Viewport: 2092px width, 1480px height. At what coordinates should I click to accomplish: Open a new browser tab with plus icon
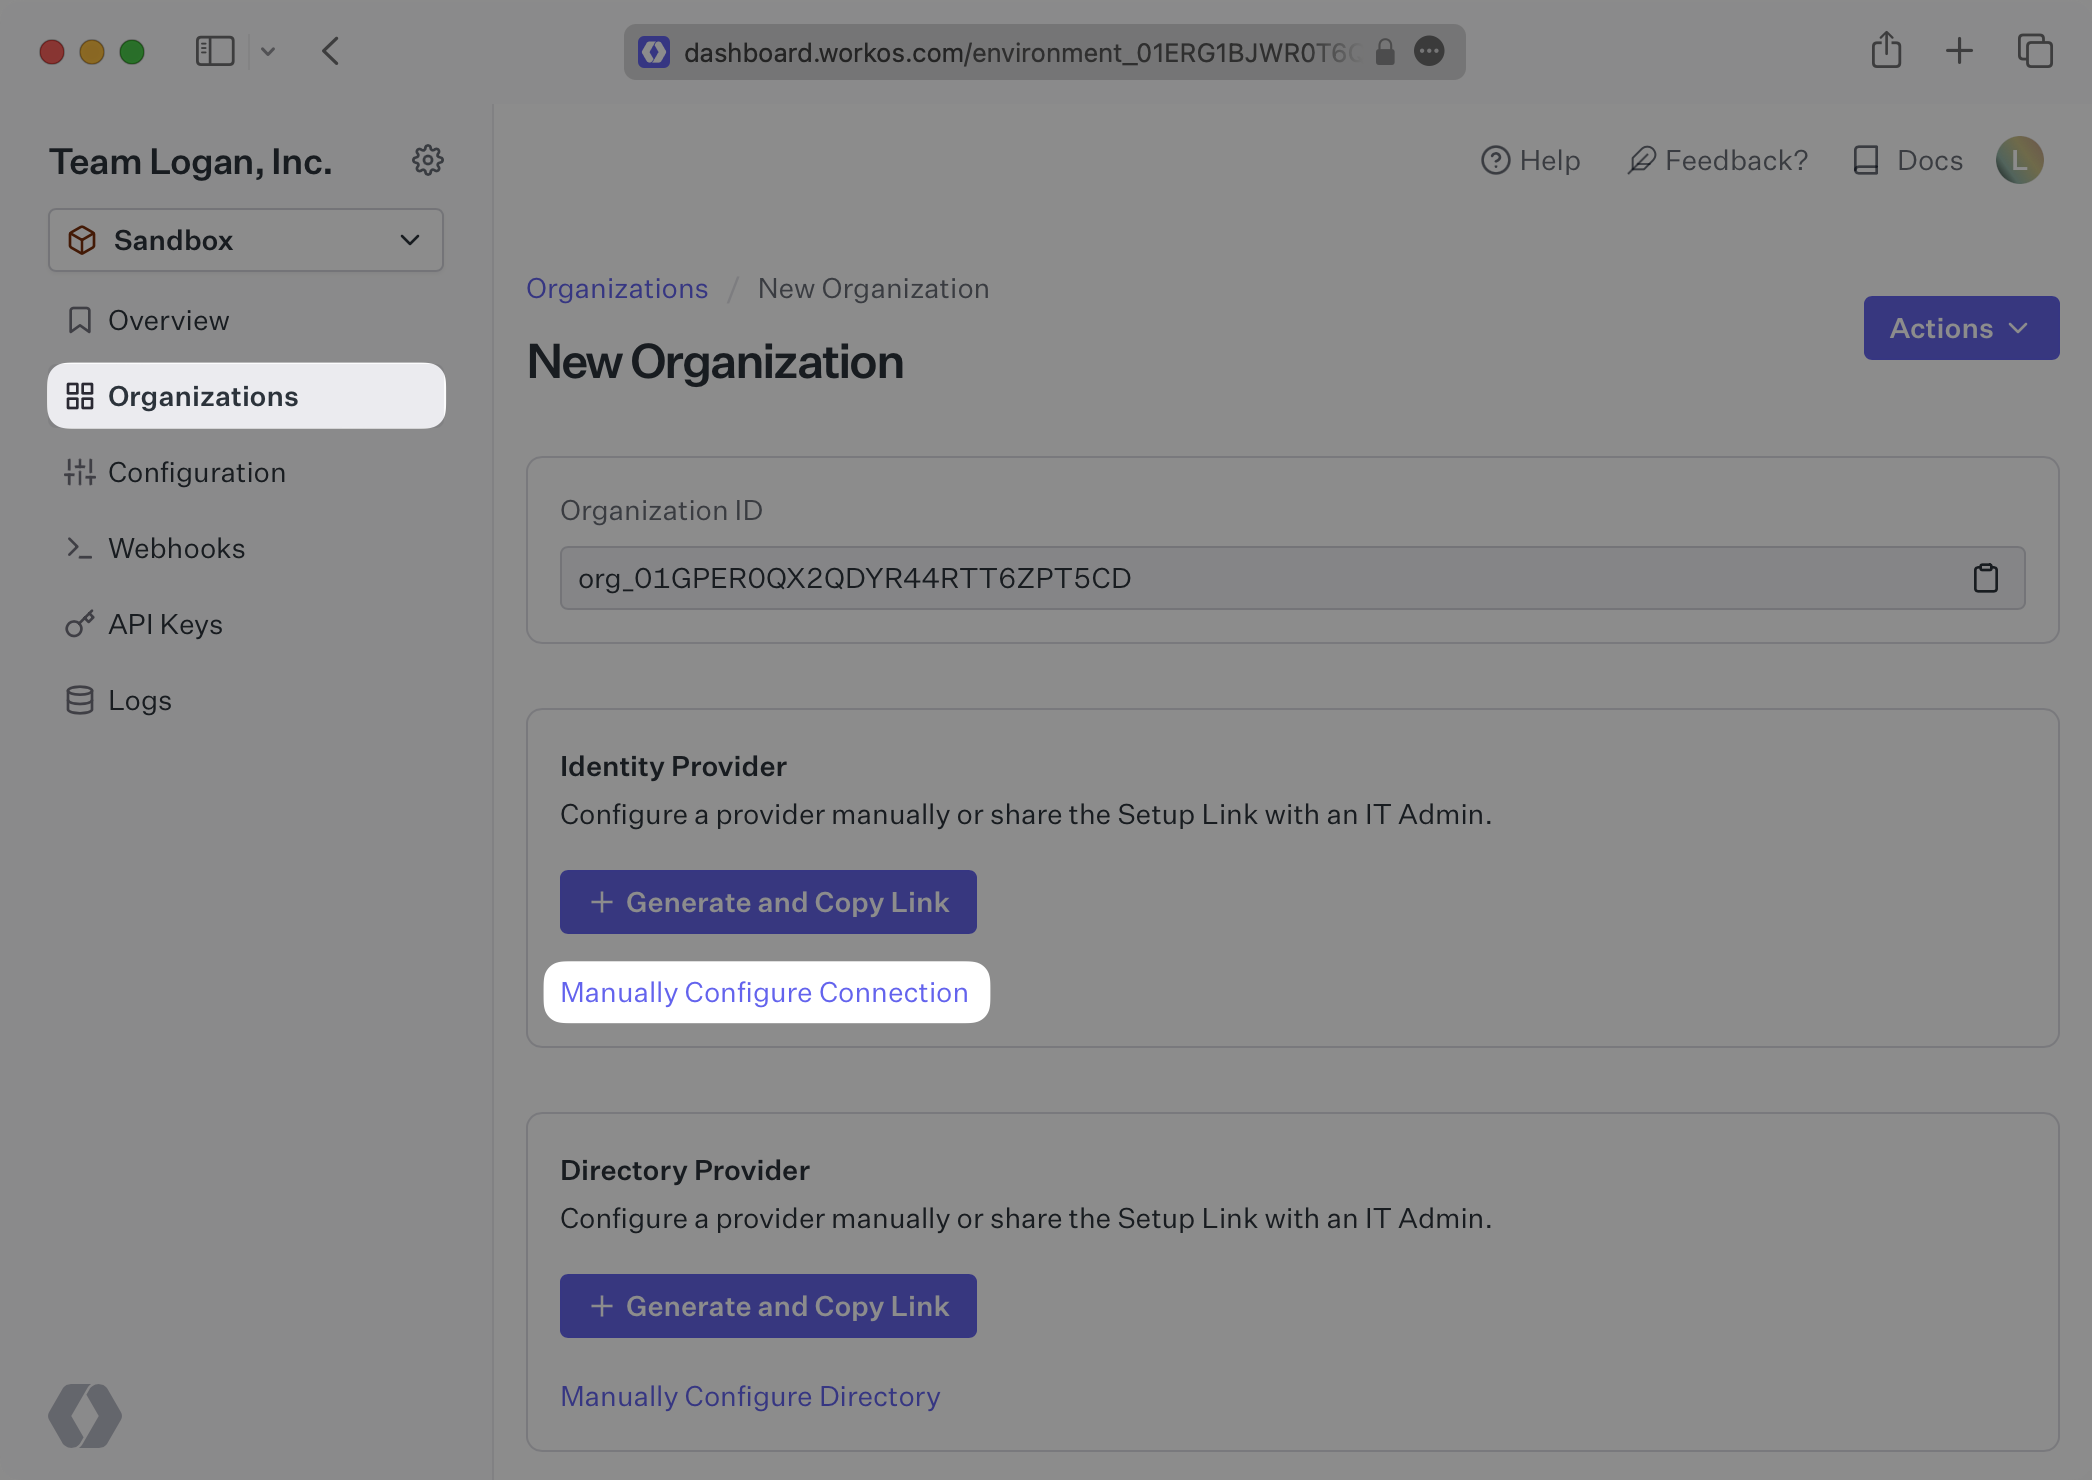[x=1959, y=51]
